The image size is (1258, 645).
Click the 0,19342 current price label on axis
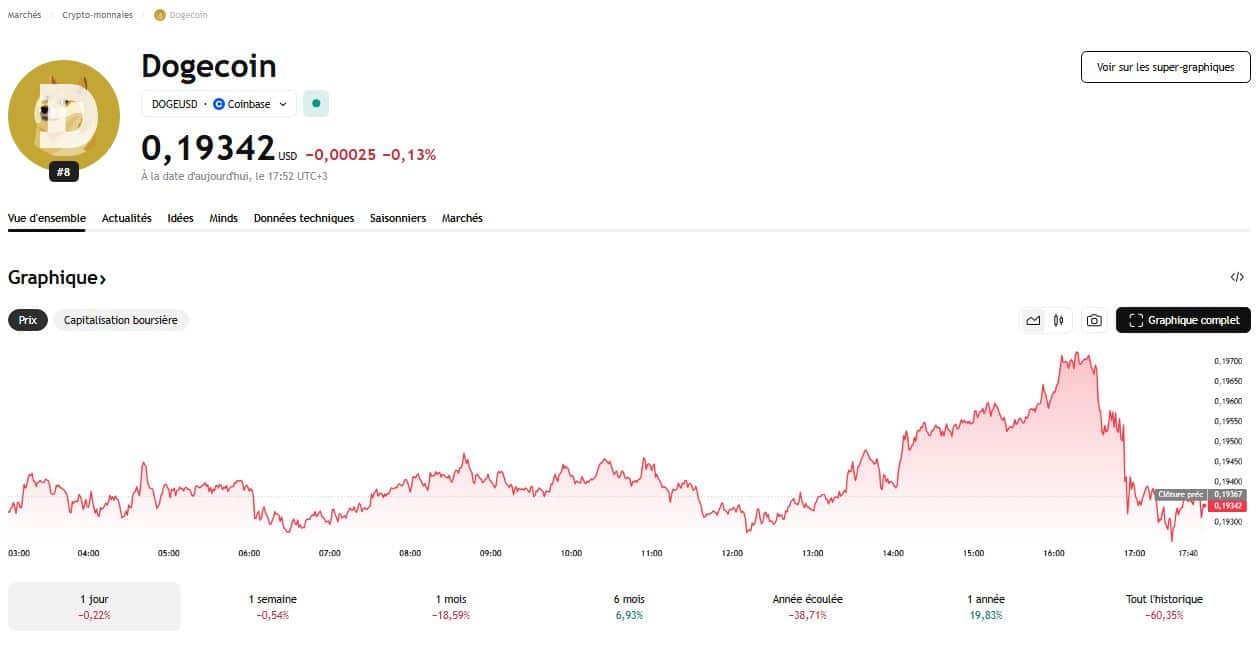point(1228,506)
